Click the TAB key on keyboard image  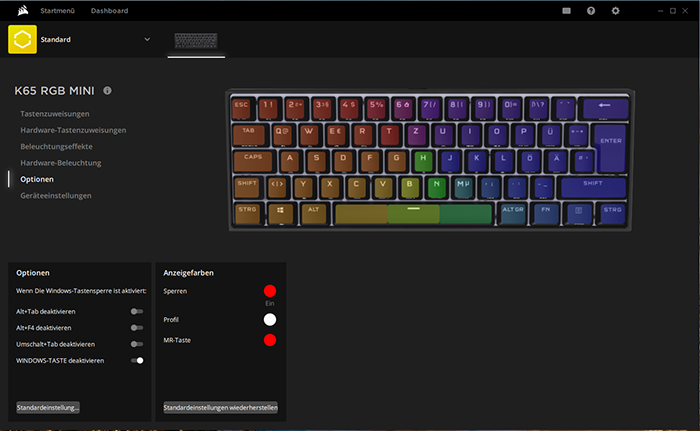249,134
